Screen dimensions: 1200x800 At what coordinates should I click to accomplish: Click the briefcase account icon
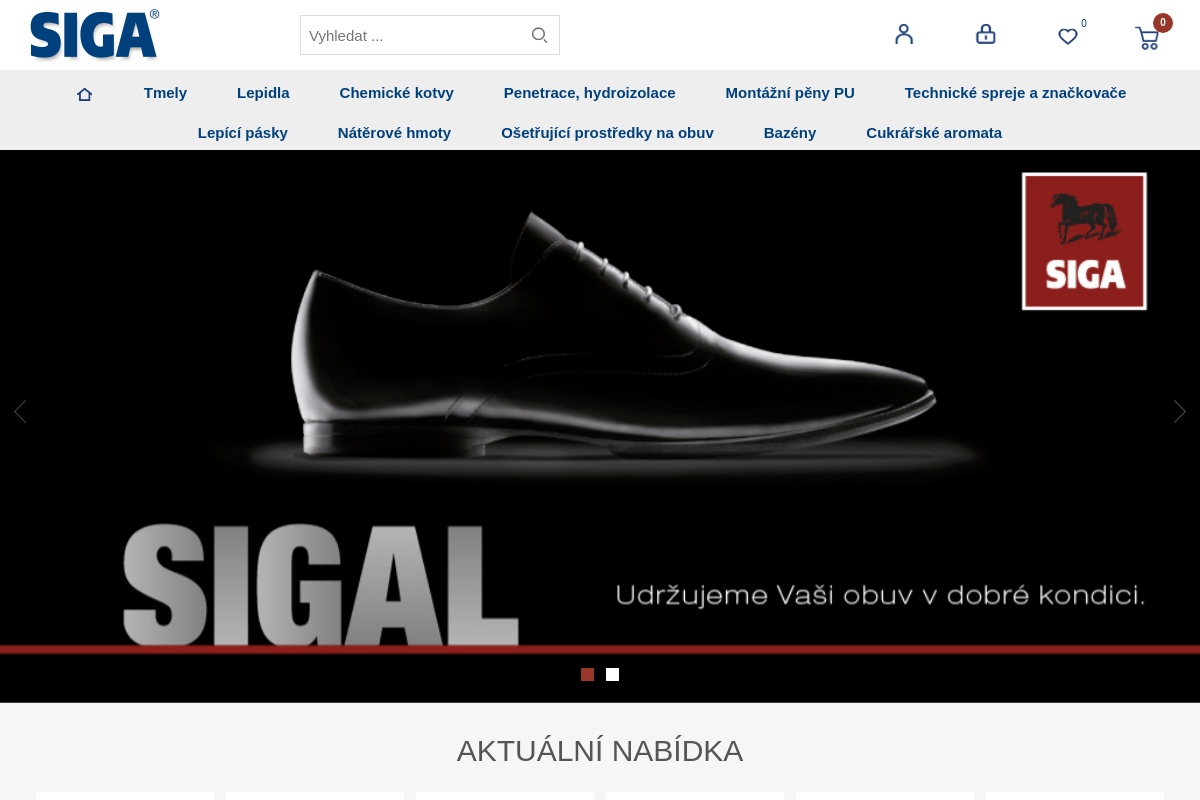(985, 33)
